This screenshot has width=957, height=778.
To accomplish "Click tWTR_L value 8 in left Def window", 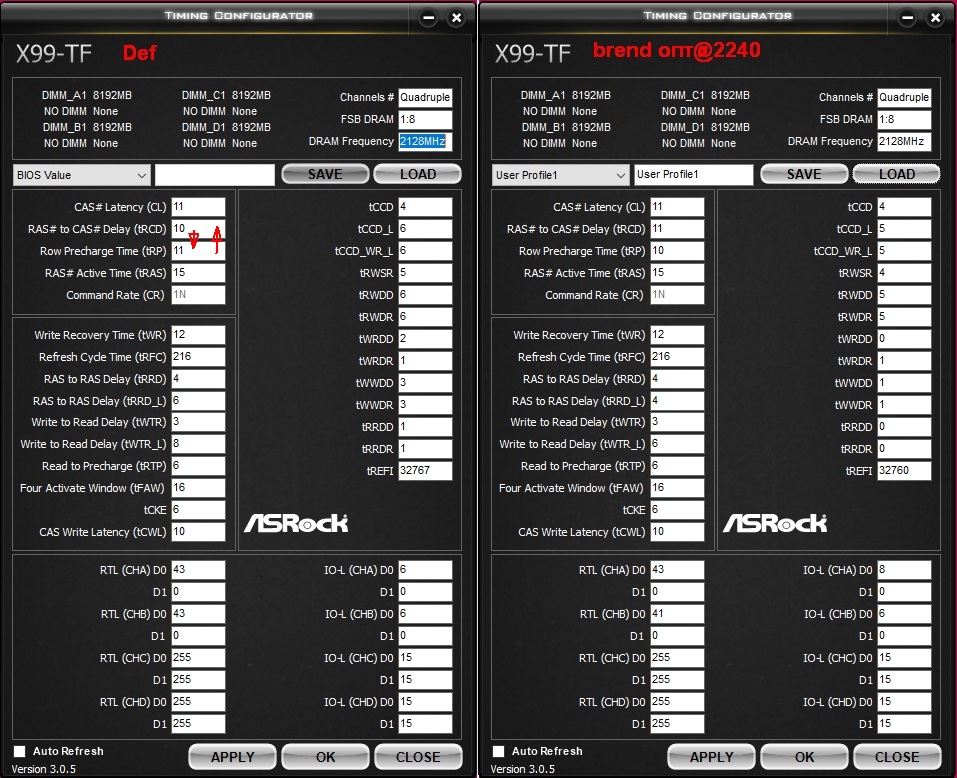I will click(198, 444).
